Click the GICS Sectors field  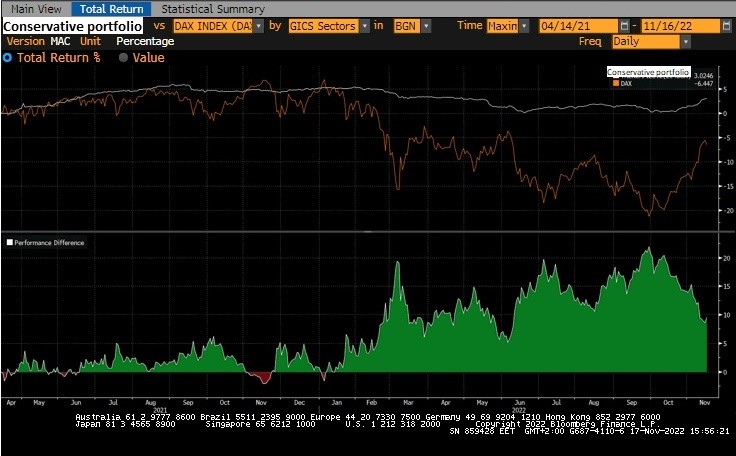point(323,26)
